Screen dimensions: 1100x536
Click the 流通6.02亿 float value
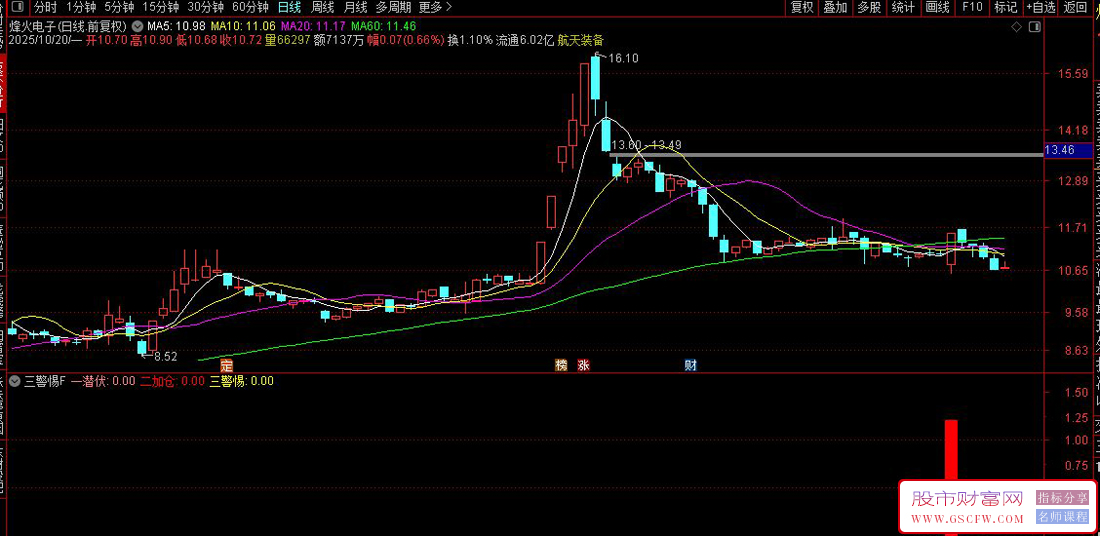tap(524, 40)
